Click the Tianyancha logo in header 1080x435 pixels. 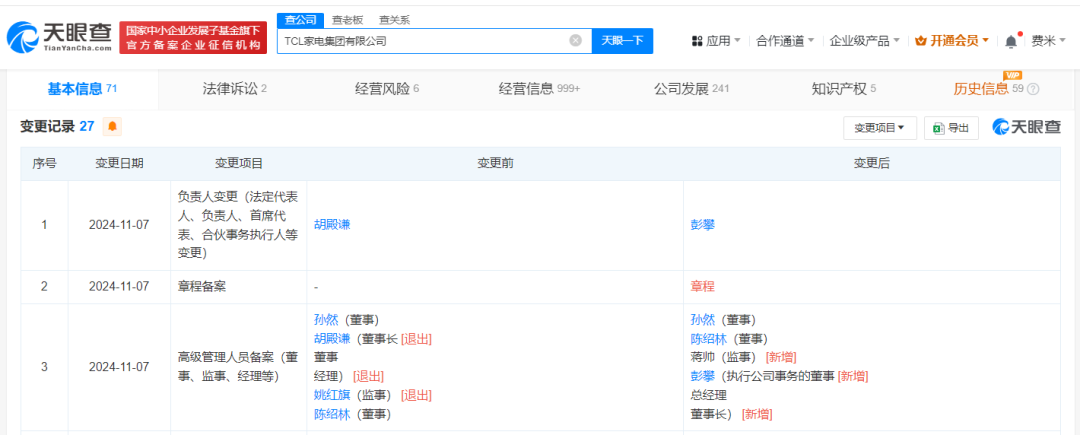pos(59,36)
